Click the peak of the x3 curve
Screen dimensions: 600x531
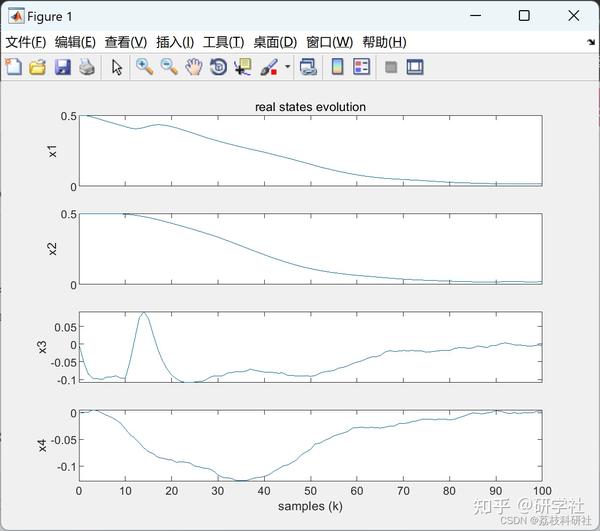pyautogui.click(x=144, y=313)
